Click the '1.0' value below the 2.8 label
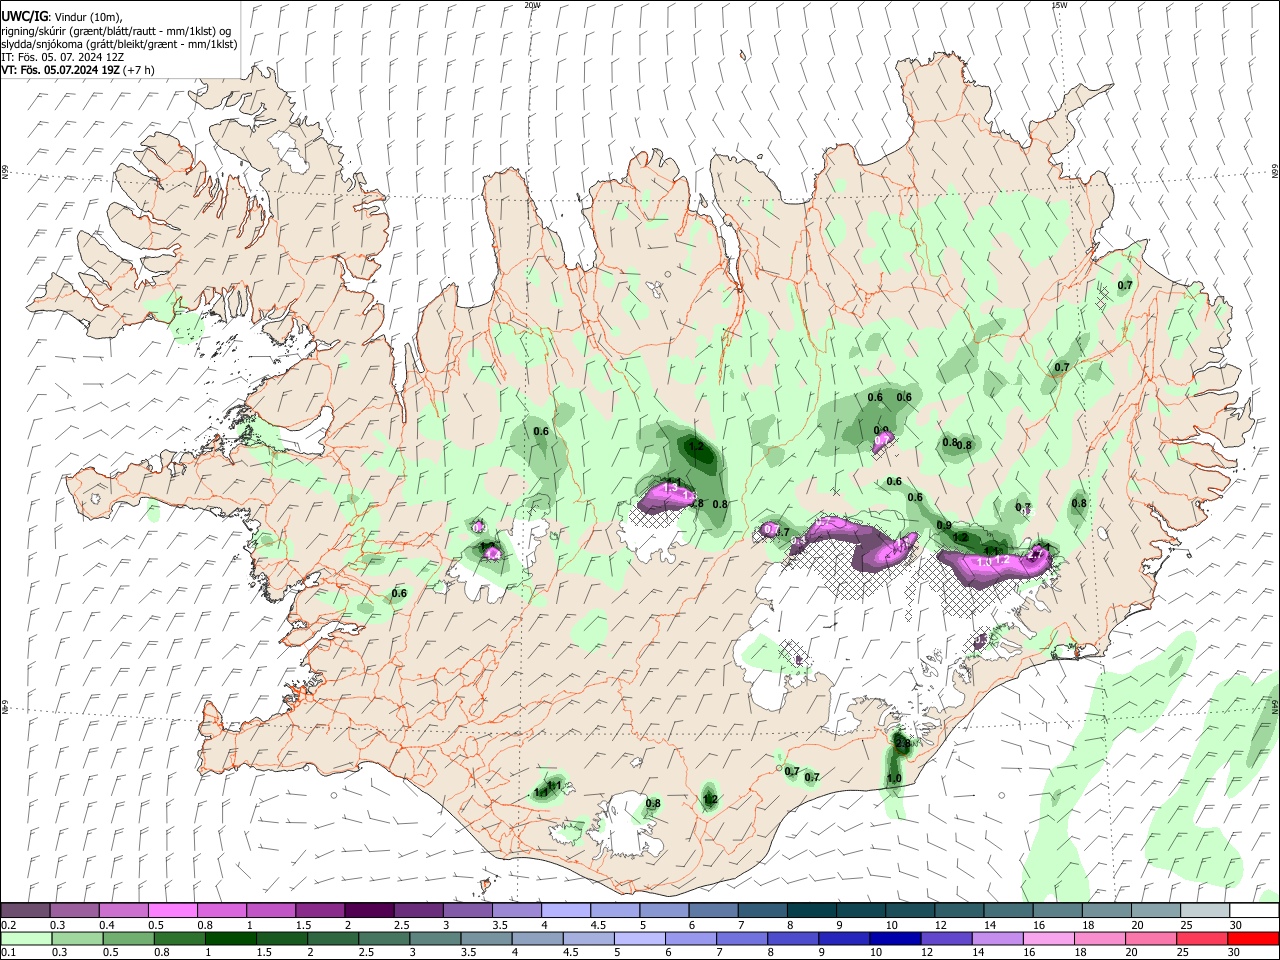The height and width of the screenshot is (960, 1280). [x=894, y=778]
